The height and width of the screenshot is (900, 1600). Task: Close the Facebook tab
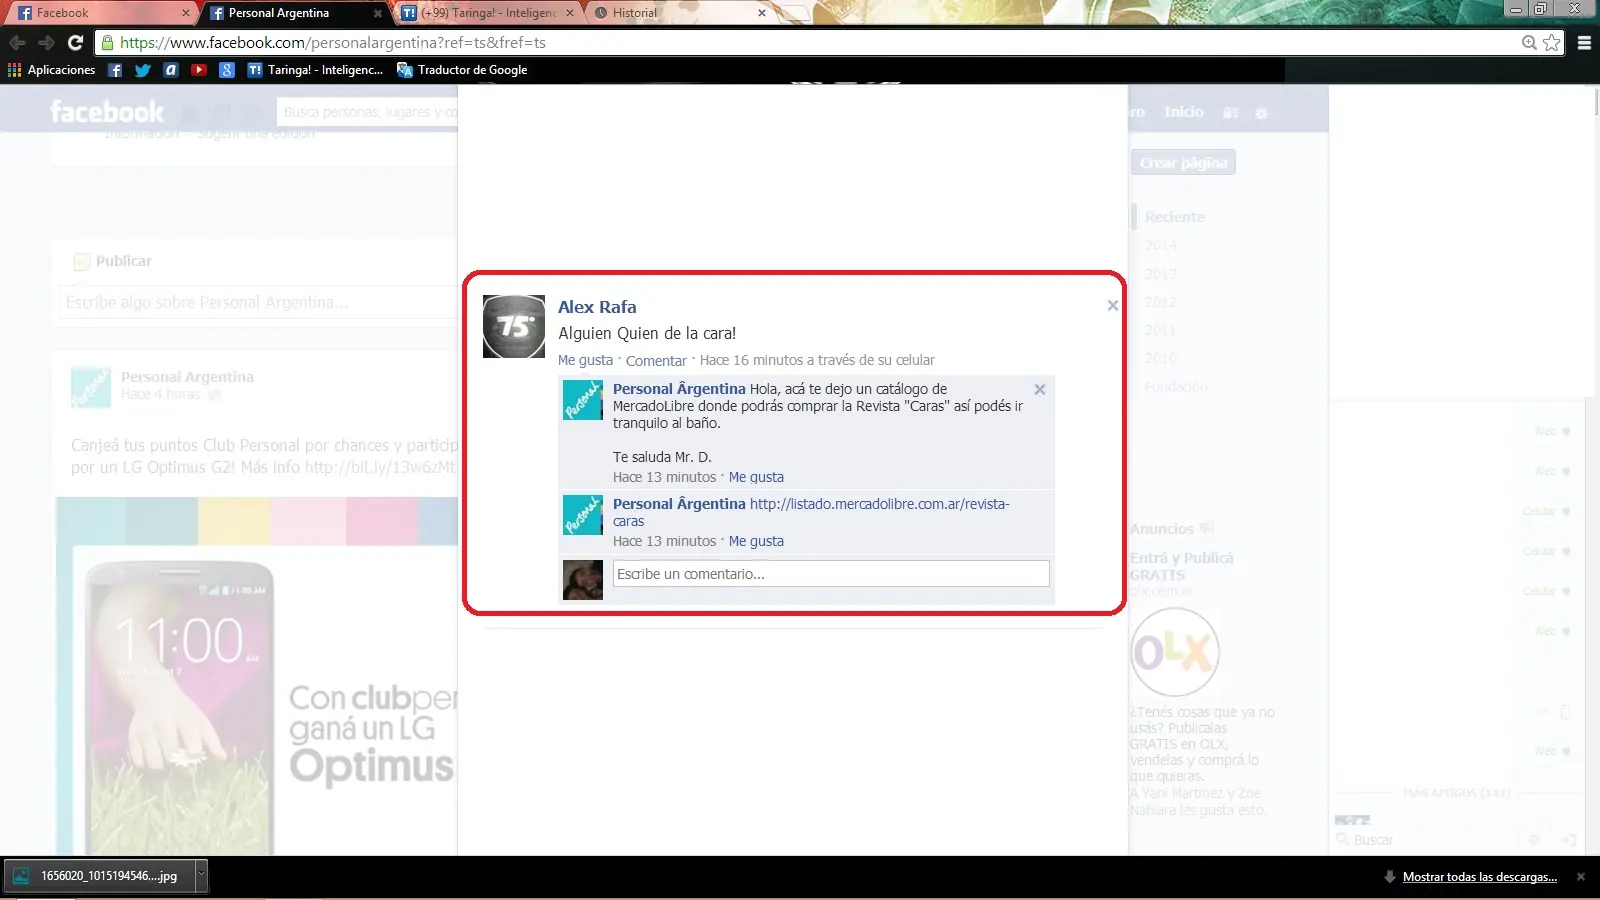186,13
